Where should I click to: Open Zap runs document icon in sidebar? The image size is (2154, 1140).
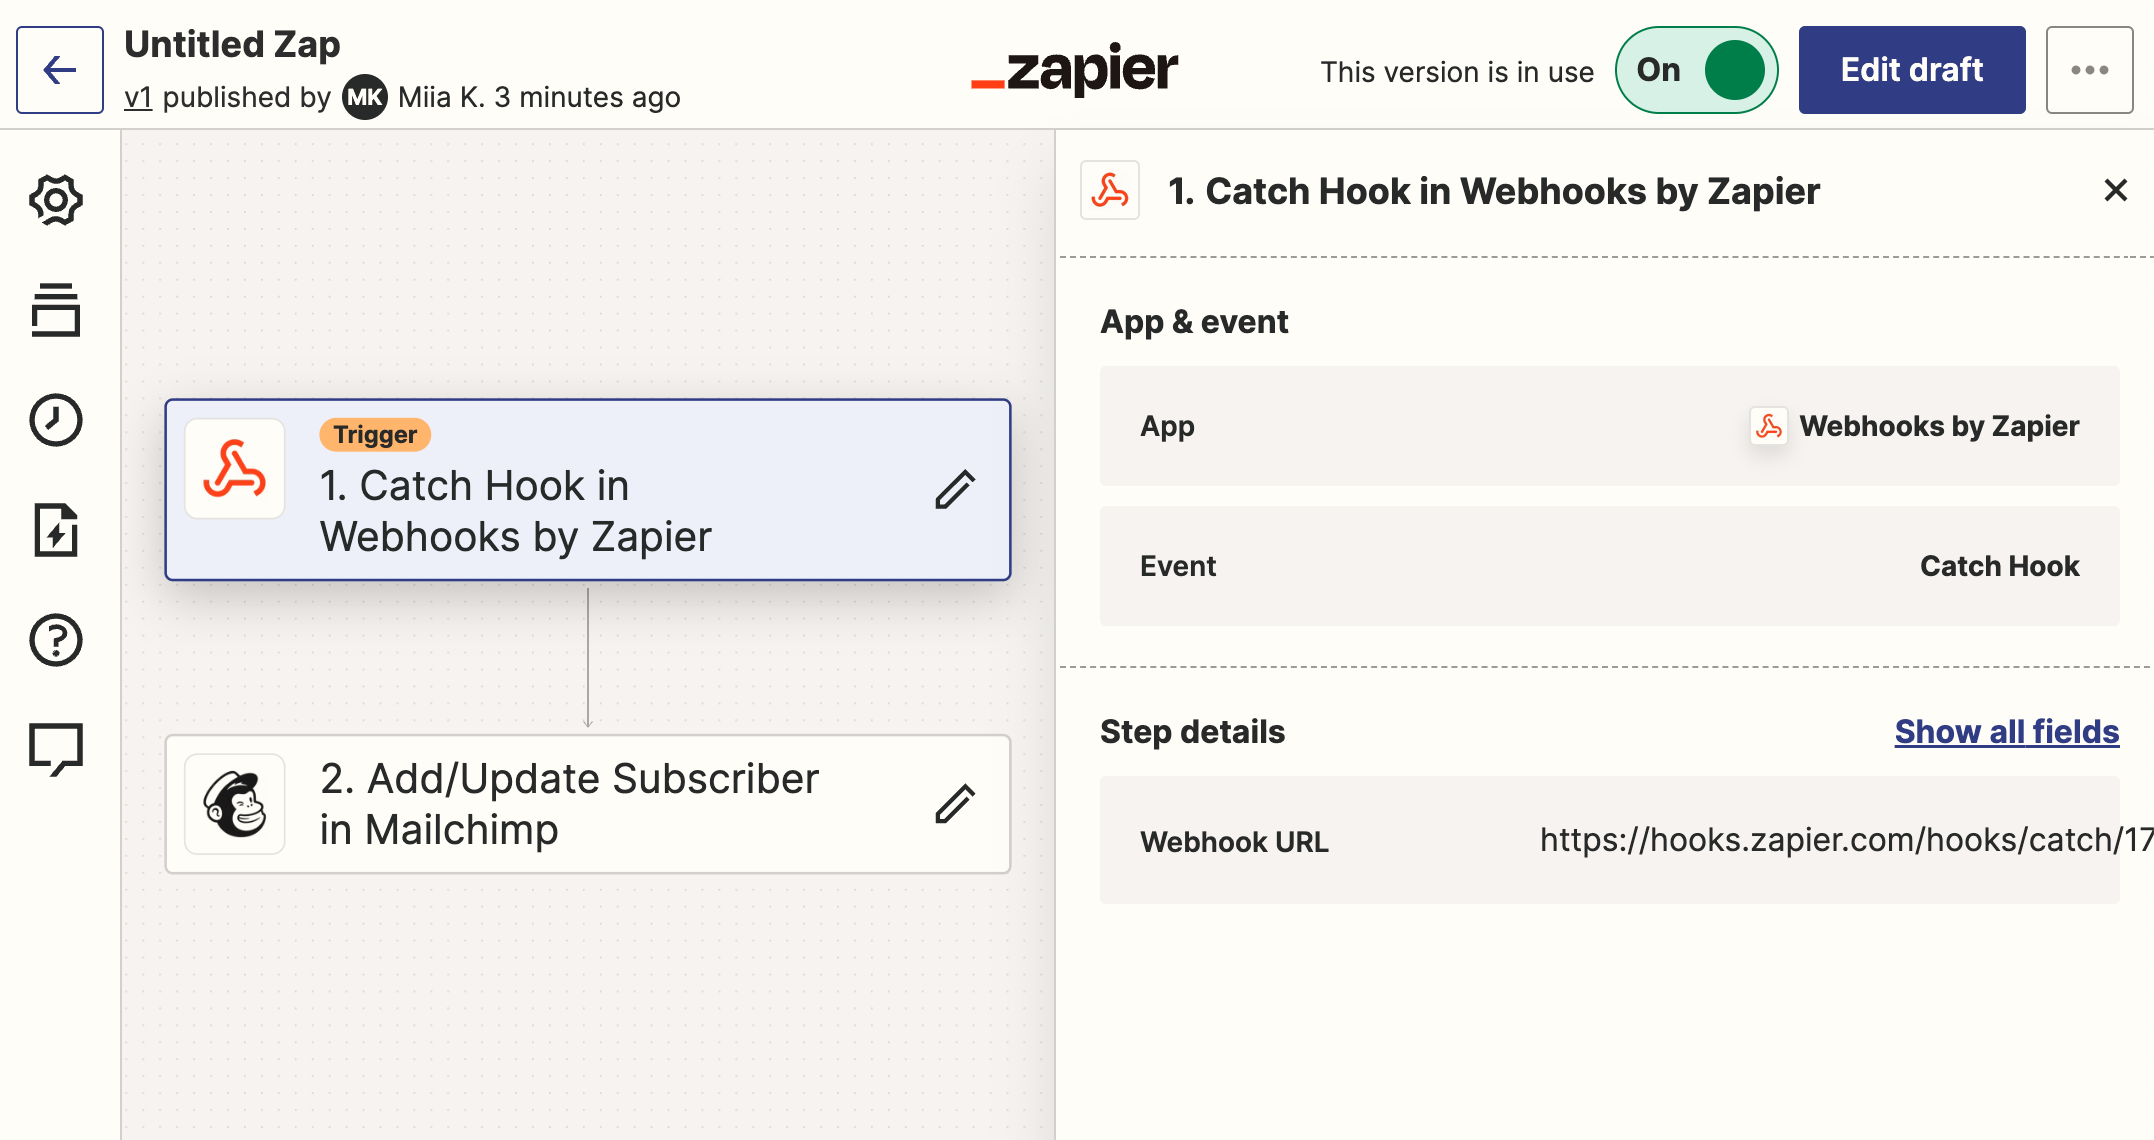(56, 531)
